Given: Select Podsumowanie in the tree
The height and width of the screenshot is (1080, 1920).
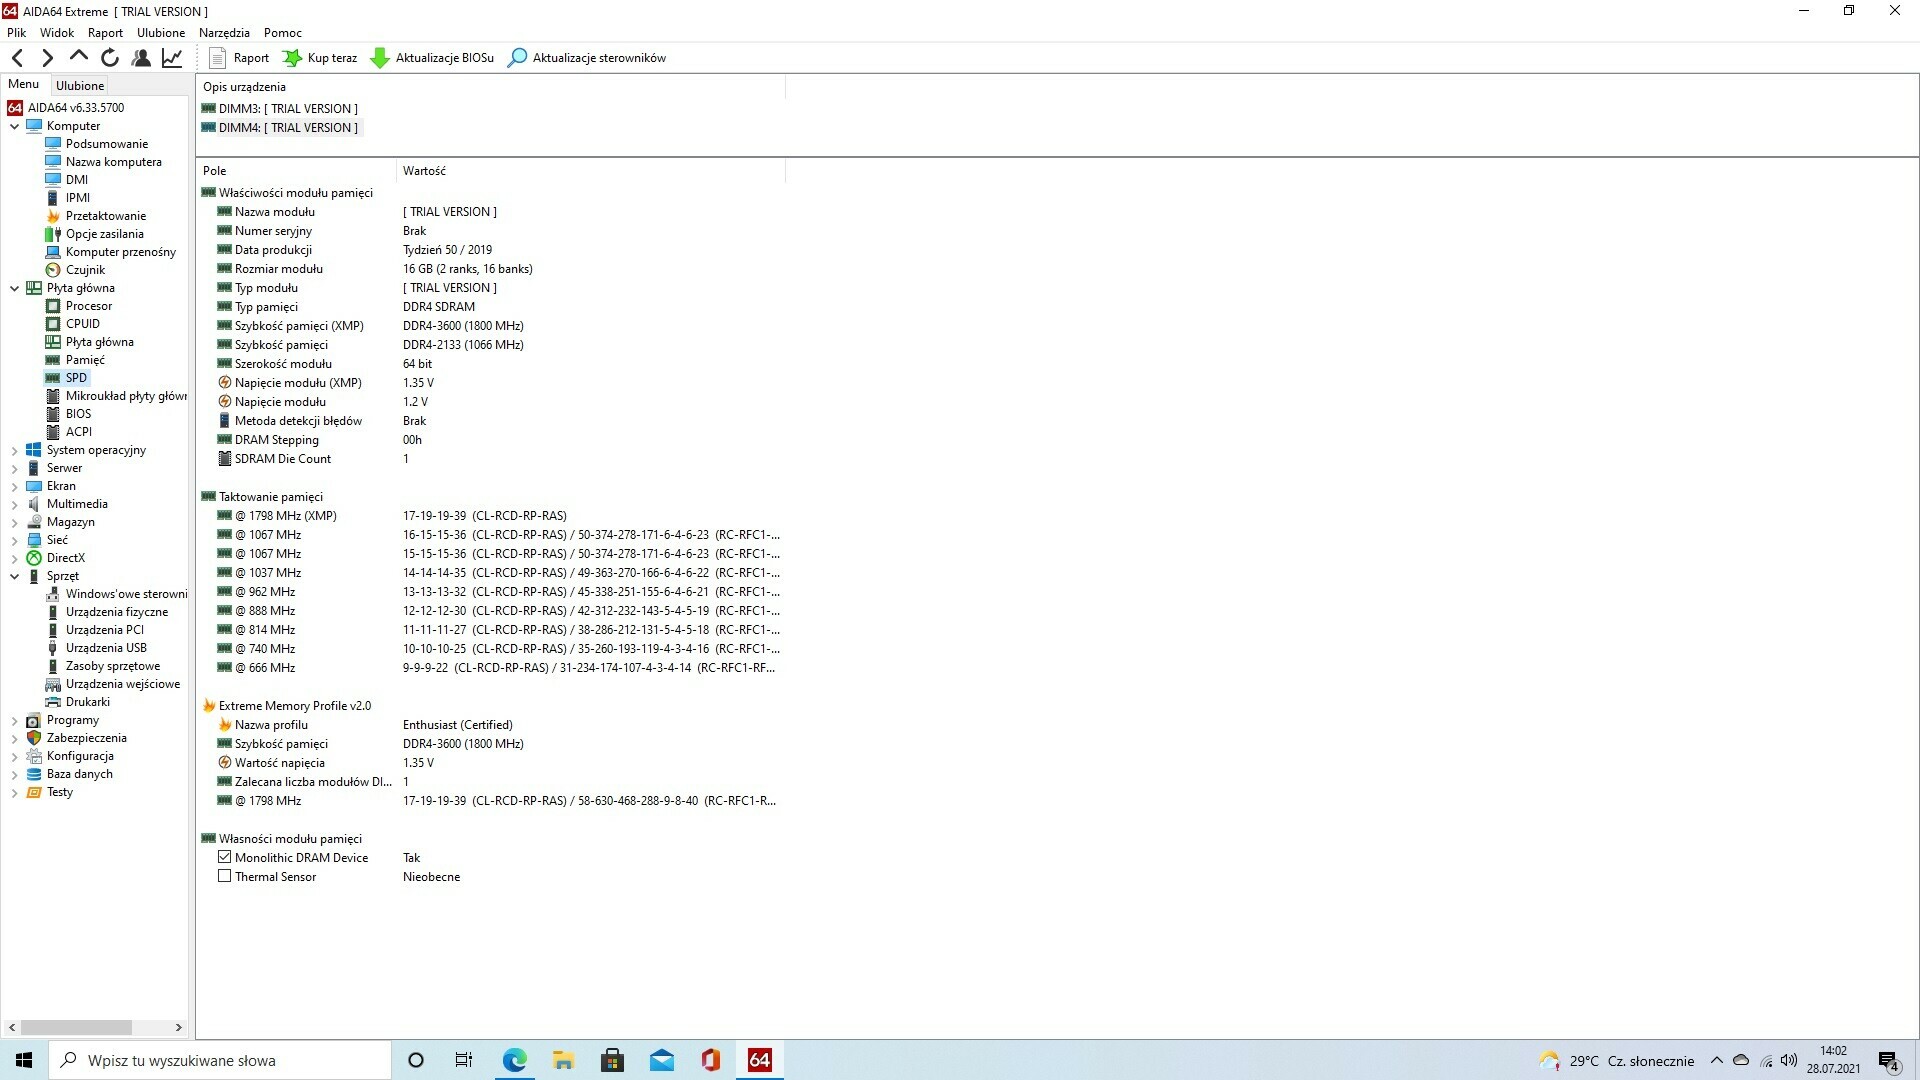Looking at the screenshot, I should point(106,144).
